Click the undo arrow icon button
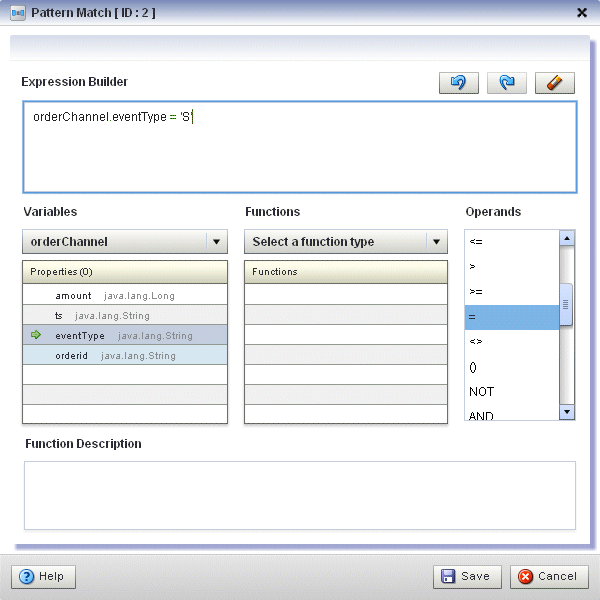 click(458, 84)
